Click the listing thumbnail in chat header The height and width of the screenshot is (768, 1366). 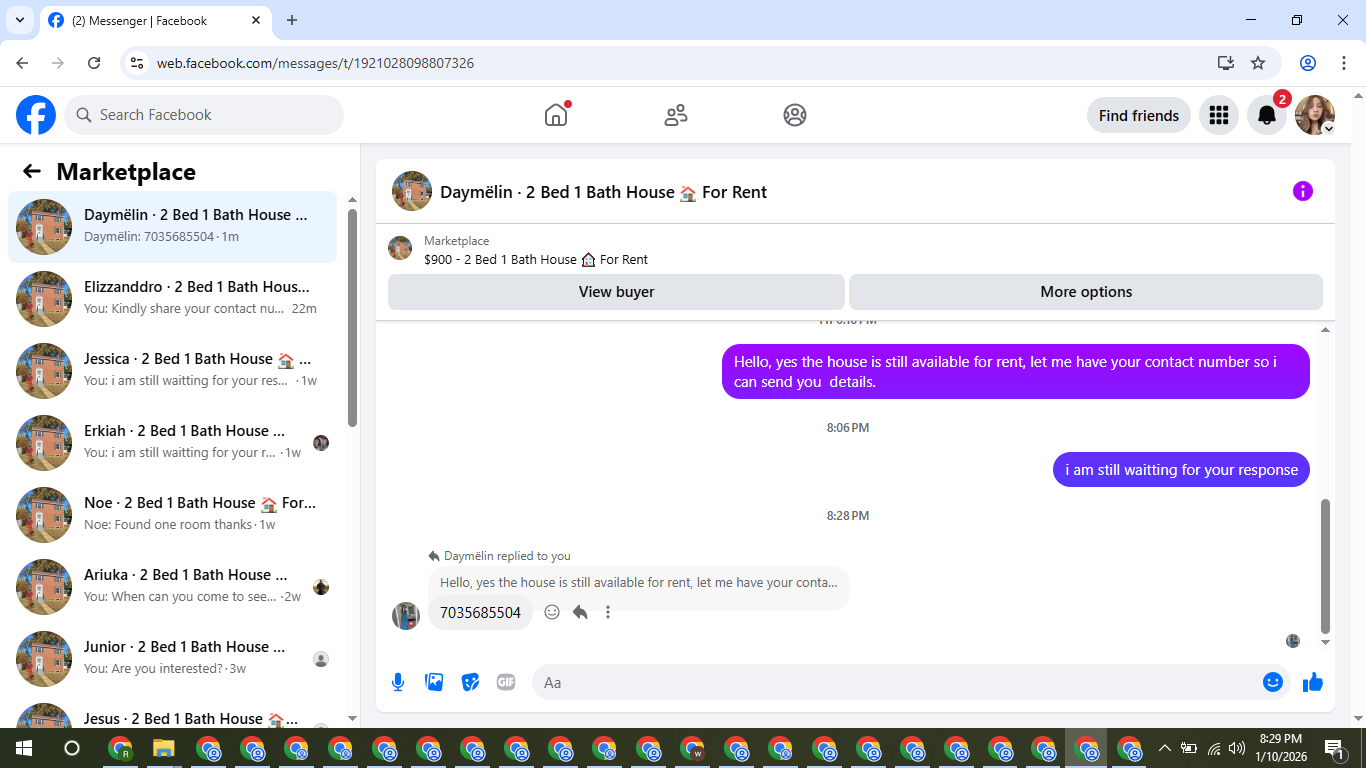pyautogui.click(x=412, y=191)
